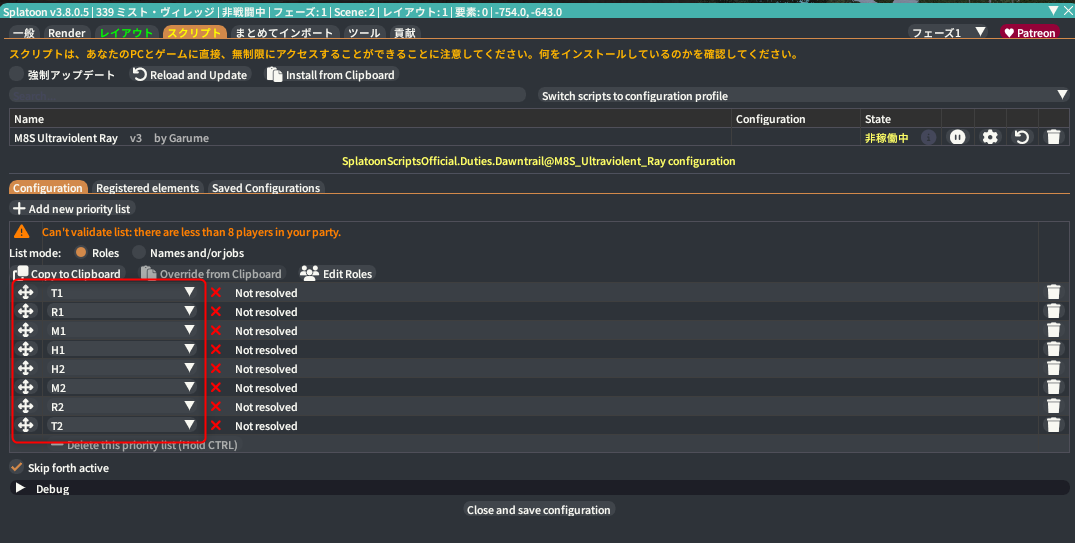Screen dimensions: 1075x543
Task: Open the フェーズ1 phase dropdown
Action: 947,32
